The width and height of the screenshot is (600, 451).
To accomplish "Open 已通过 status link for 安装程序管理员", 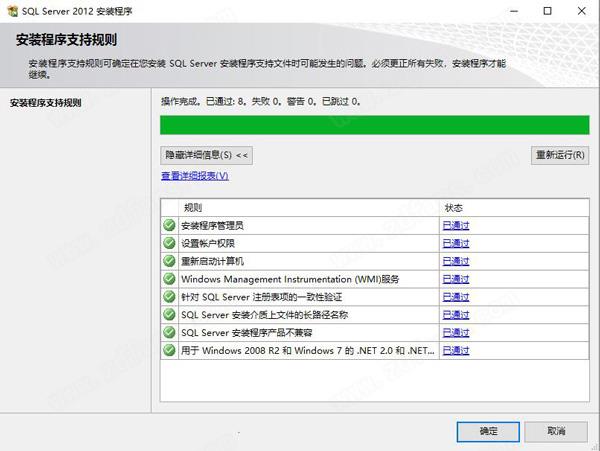I will [x=456, y=225].
